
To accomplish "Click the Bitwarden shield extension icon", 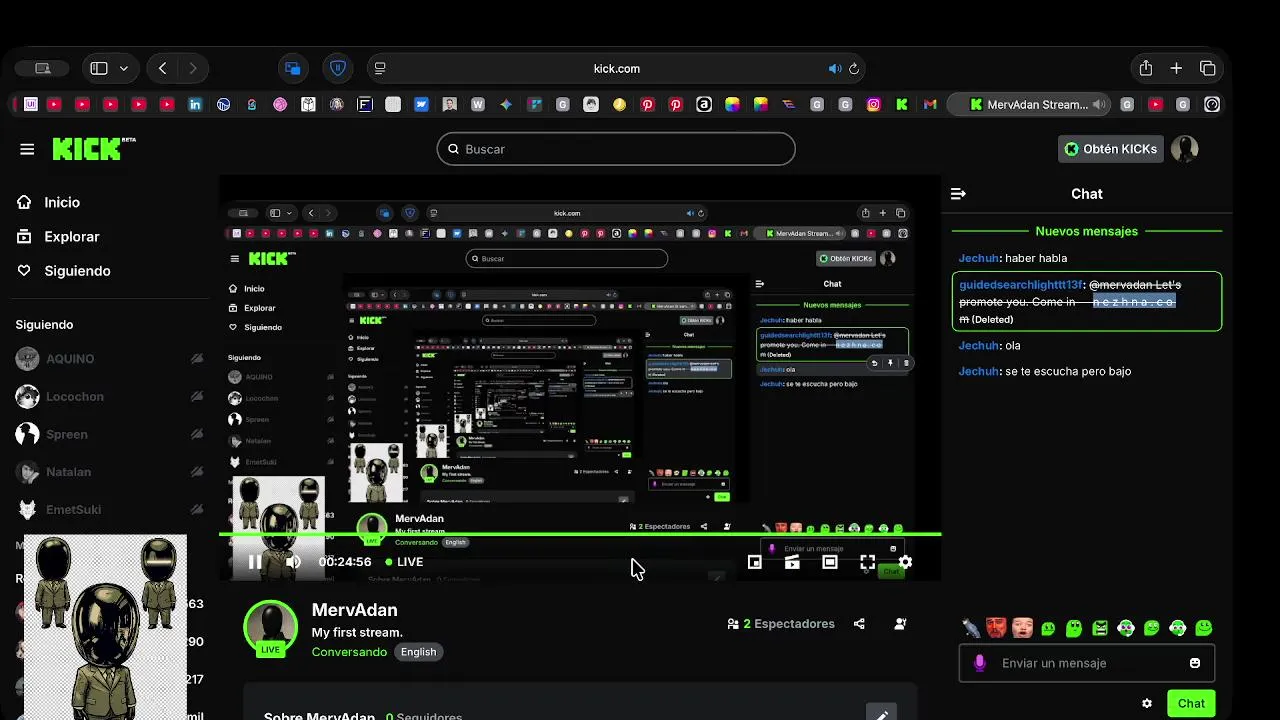I will coord(338,68).
